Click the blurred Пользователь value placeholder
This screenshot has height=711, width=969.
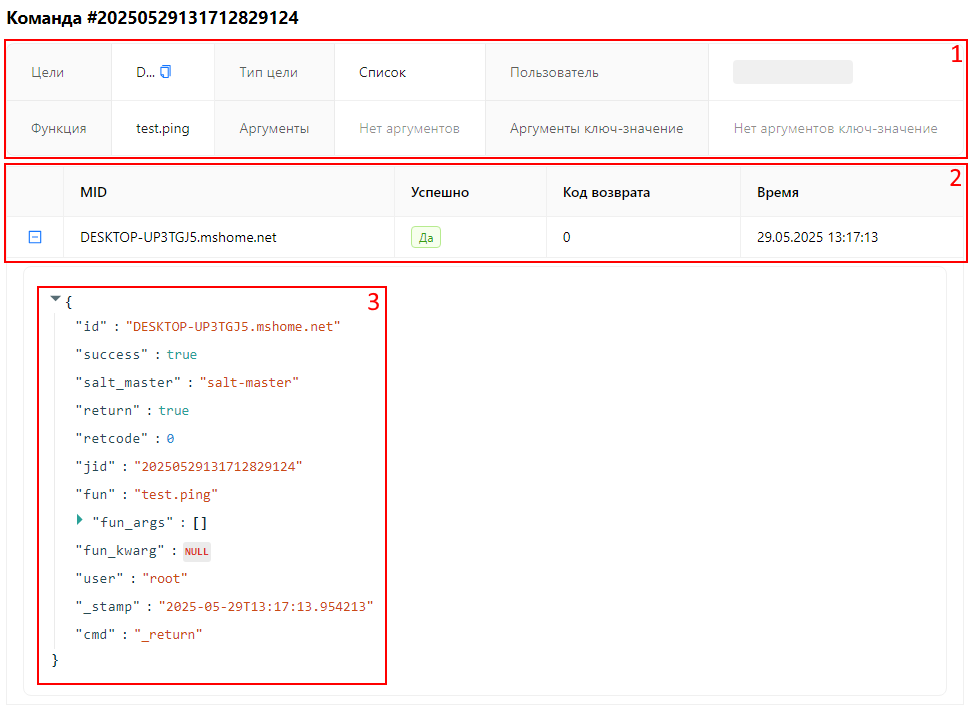click(x=792, y=72)
